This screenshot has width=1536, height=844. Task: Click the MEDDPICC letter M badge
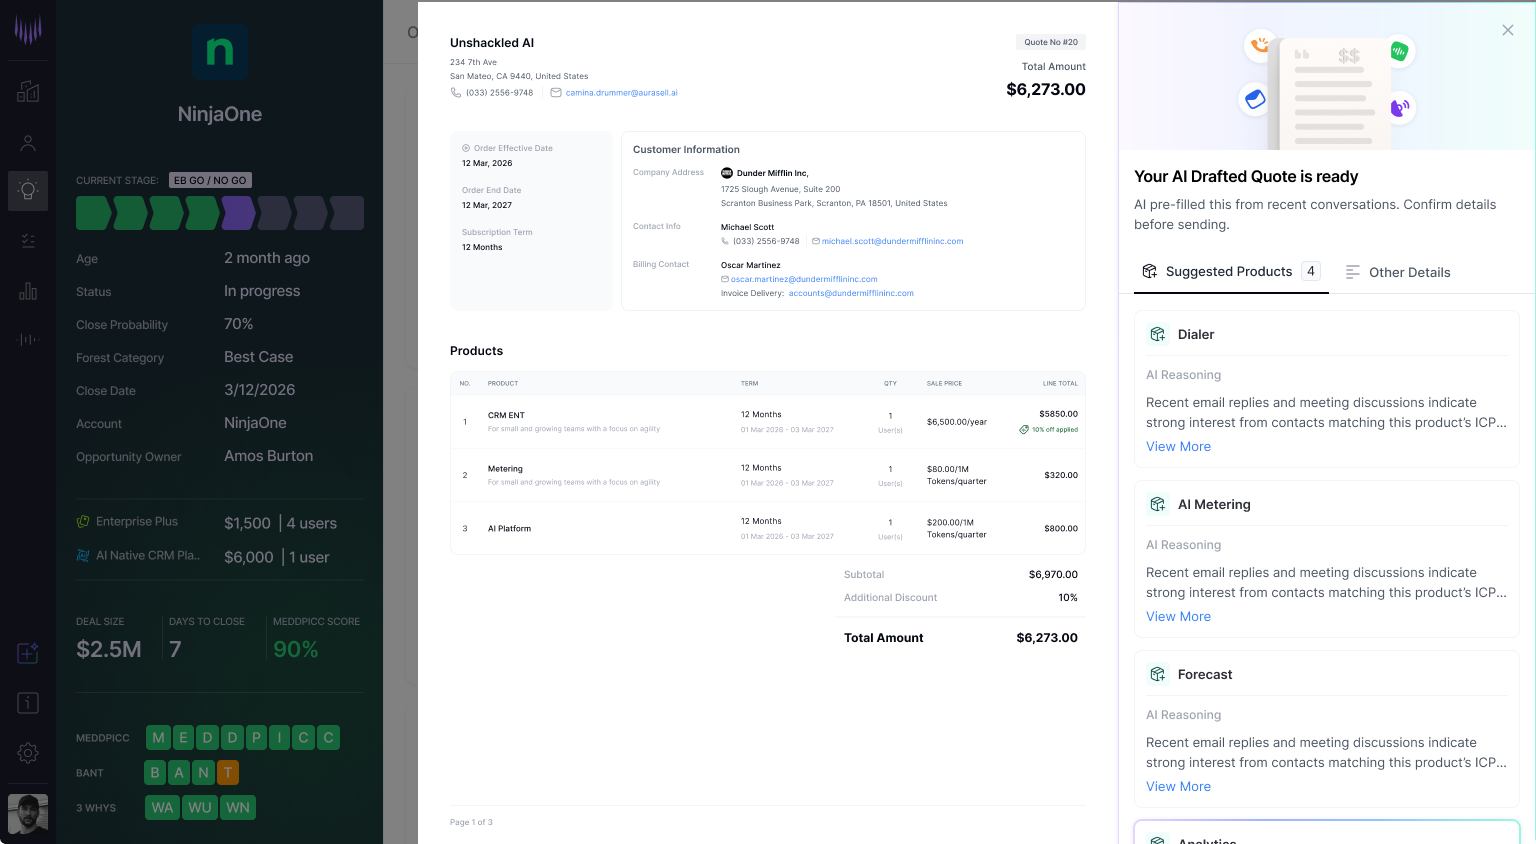(158, 738)
